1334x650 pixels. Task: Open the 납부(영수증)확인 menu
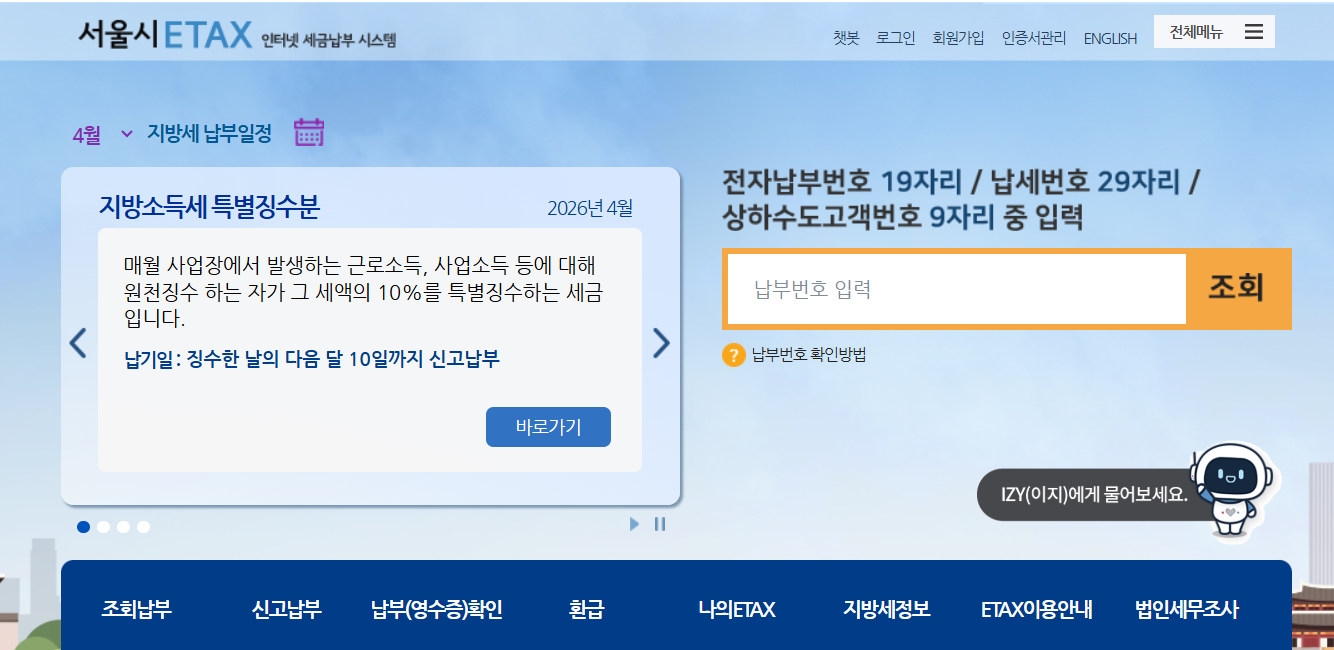click(x=436, y=609)
